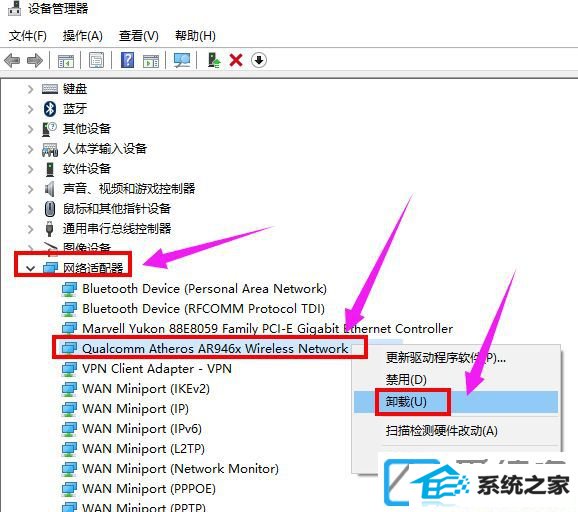
Task: Click the round down-arrow toolbar icon
Action: click(x=259, y=60)
